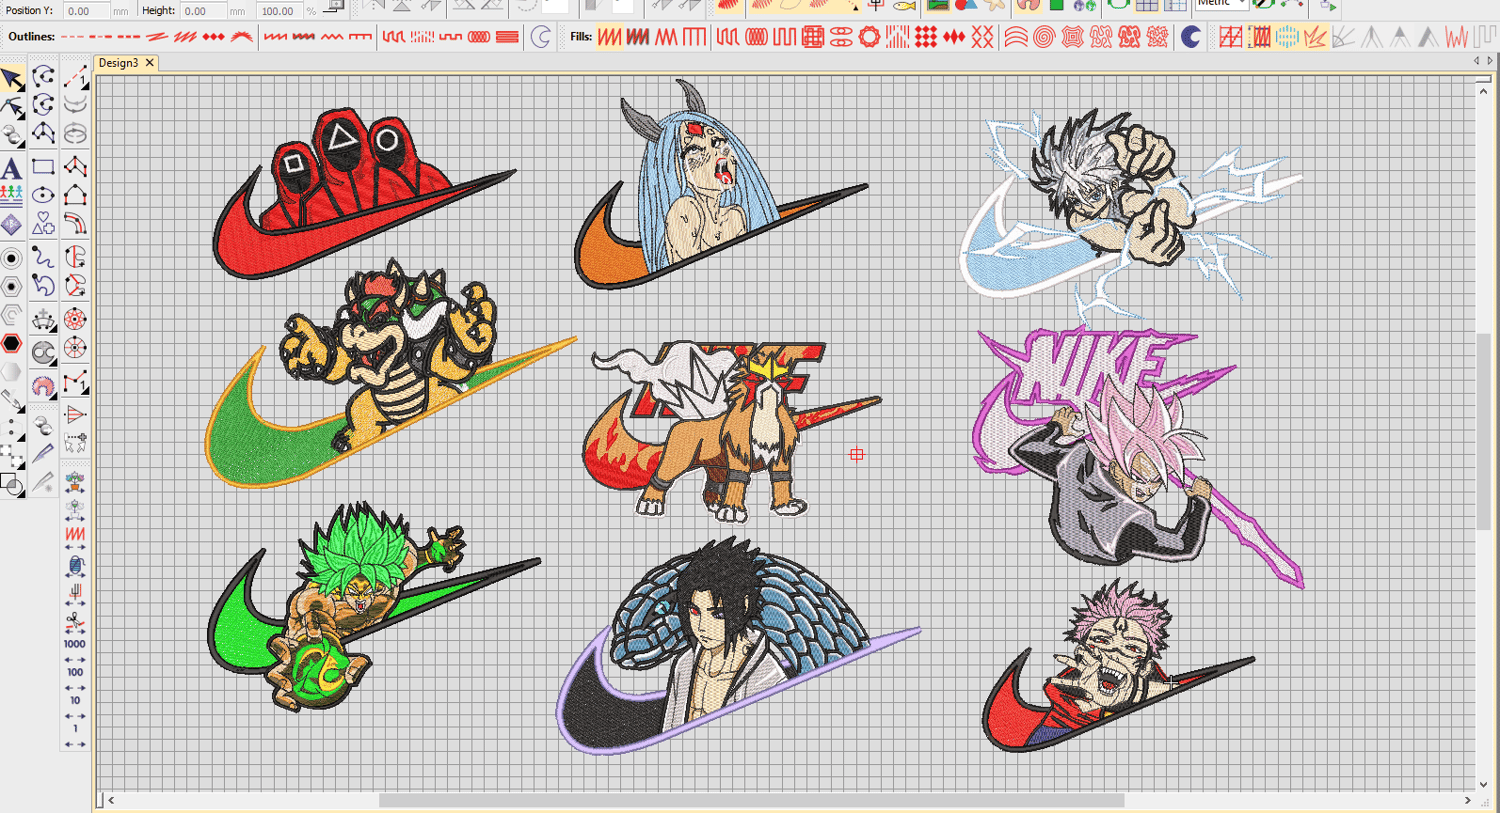This screenshot has width=1500, height=813.
Task: Click the red filled hexagon tool
Action: click(12, 344)
